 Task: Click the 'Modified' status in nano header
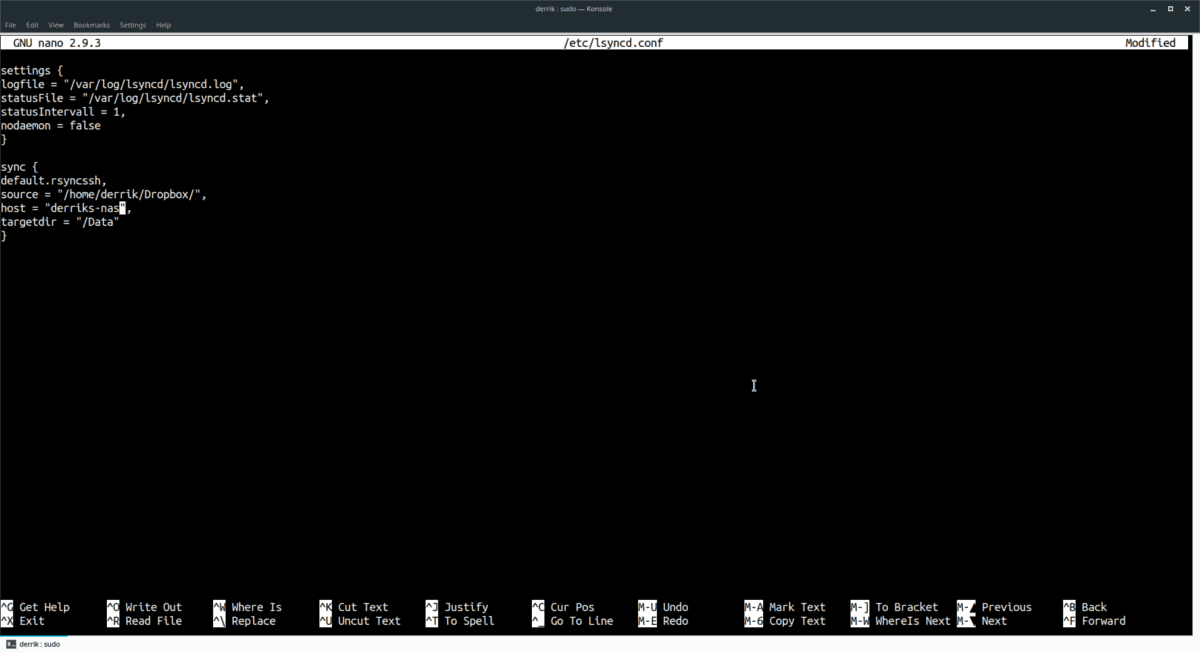pyautogui.click(x=1150, y=43)
